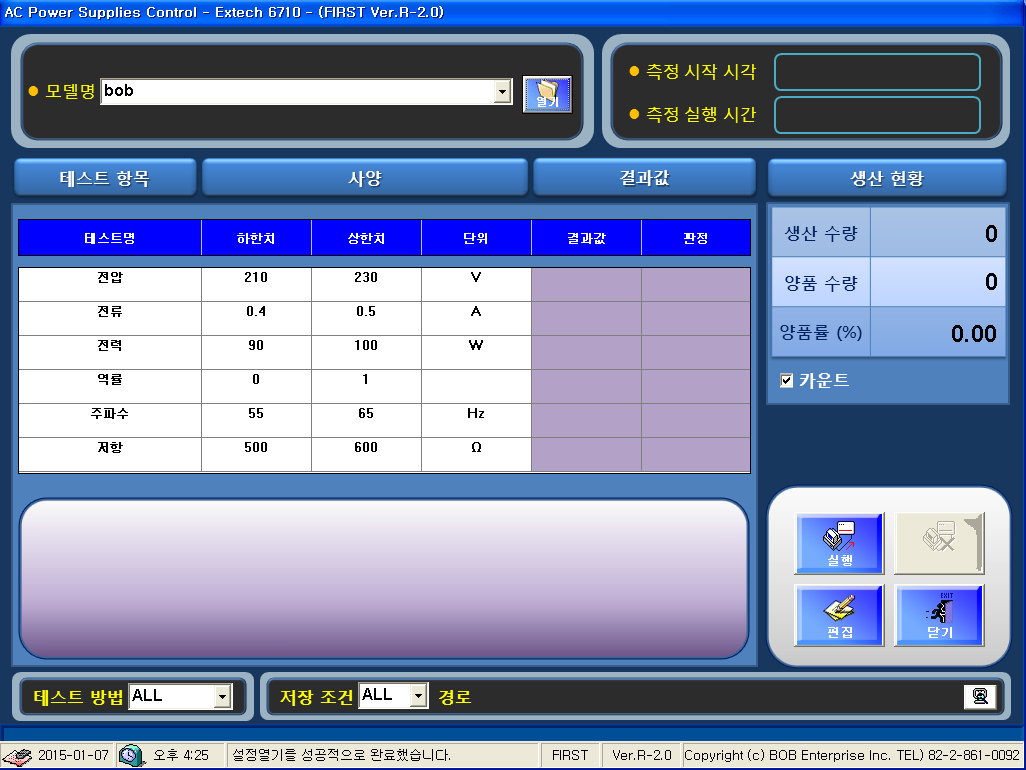This screenshot has height=770, width=1026.
Task: Click the calendar icon beside the date
Action: pos(17,755)
